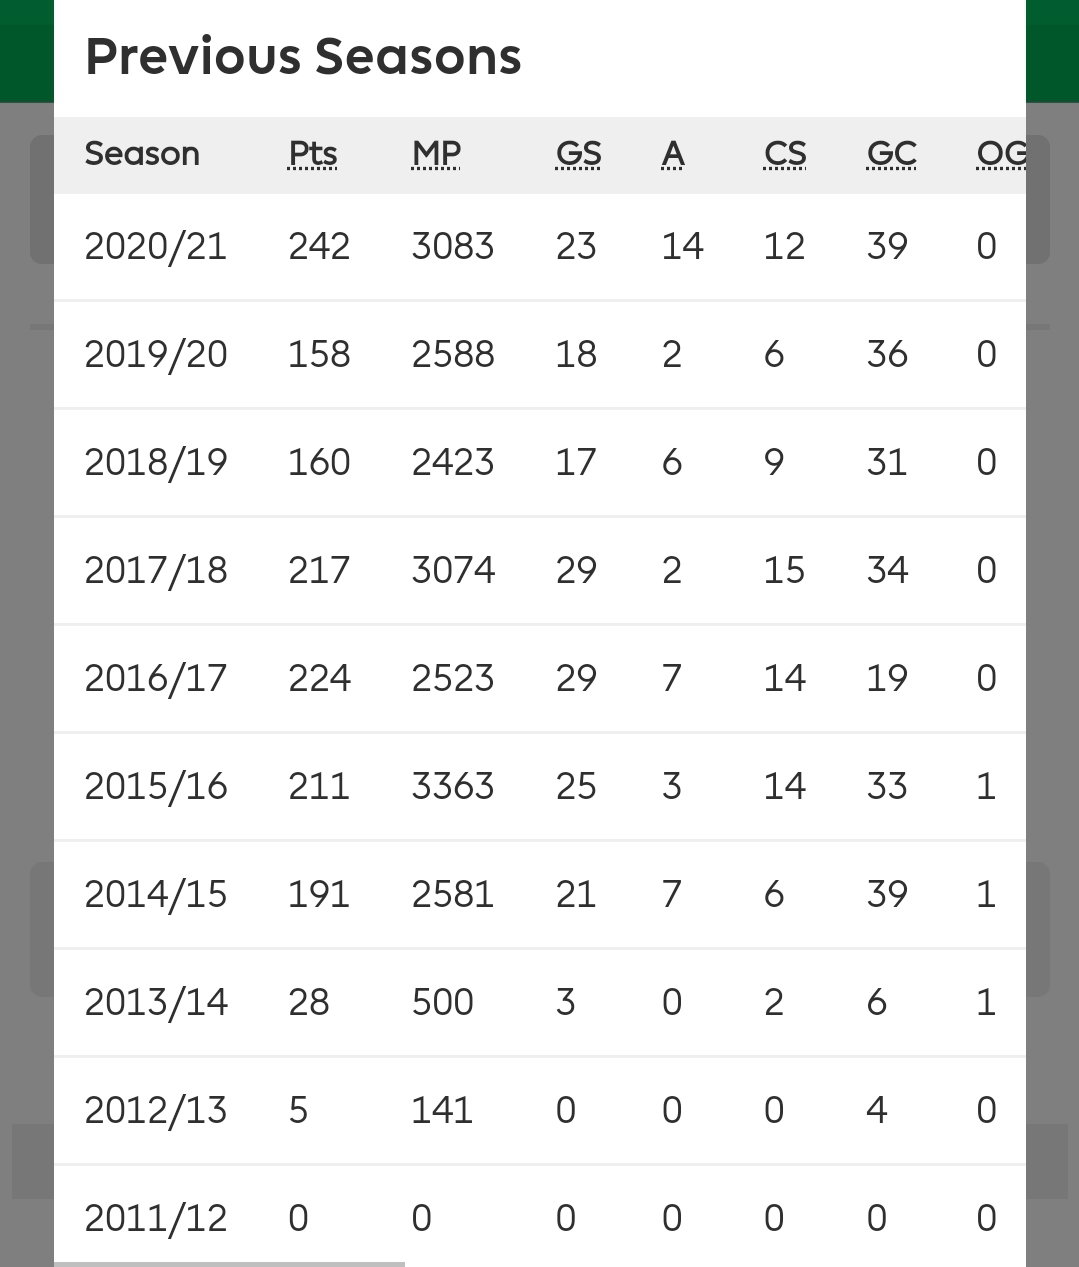Click 242 points in 2020/21 row
The height and width of the screenshot is (1267, 1079).
pos(319,246)
